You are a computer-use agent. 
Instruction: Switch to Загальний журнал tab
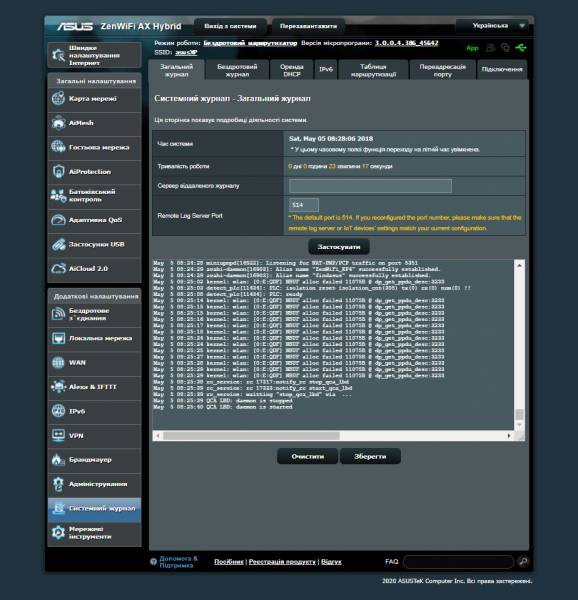coord(176,70)
